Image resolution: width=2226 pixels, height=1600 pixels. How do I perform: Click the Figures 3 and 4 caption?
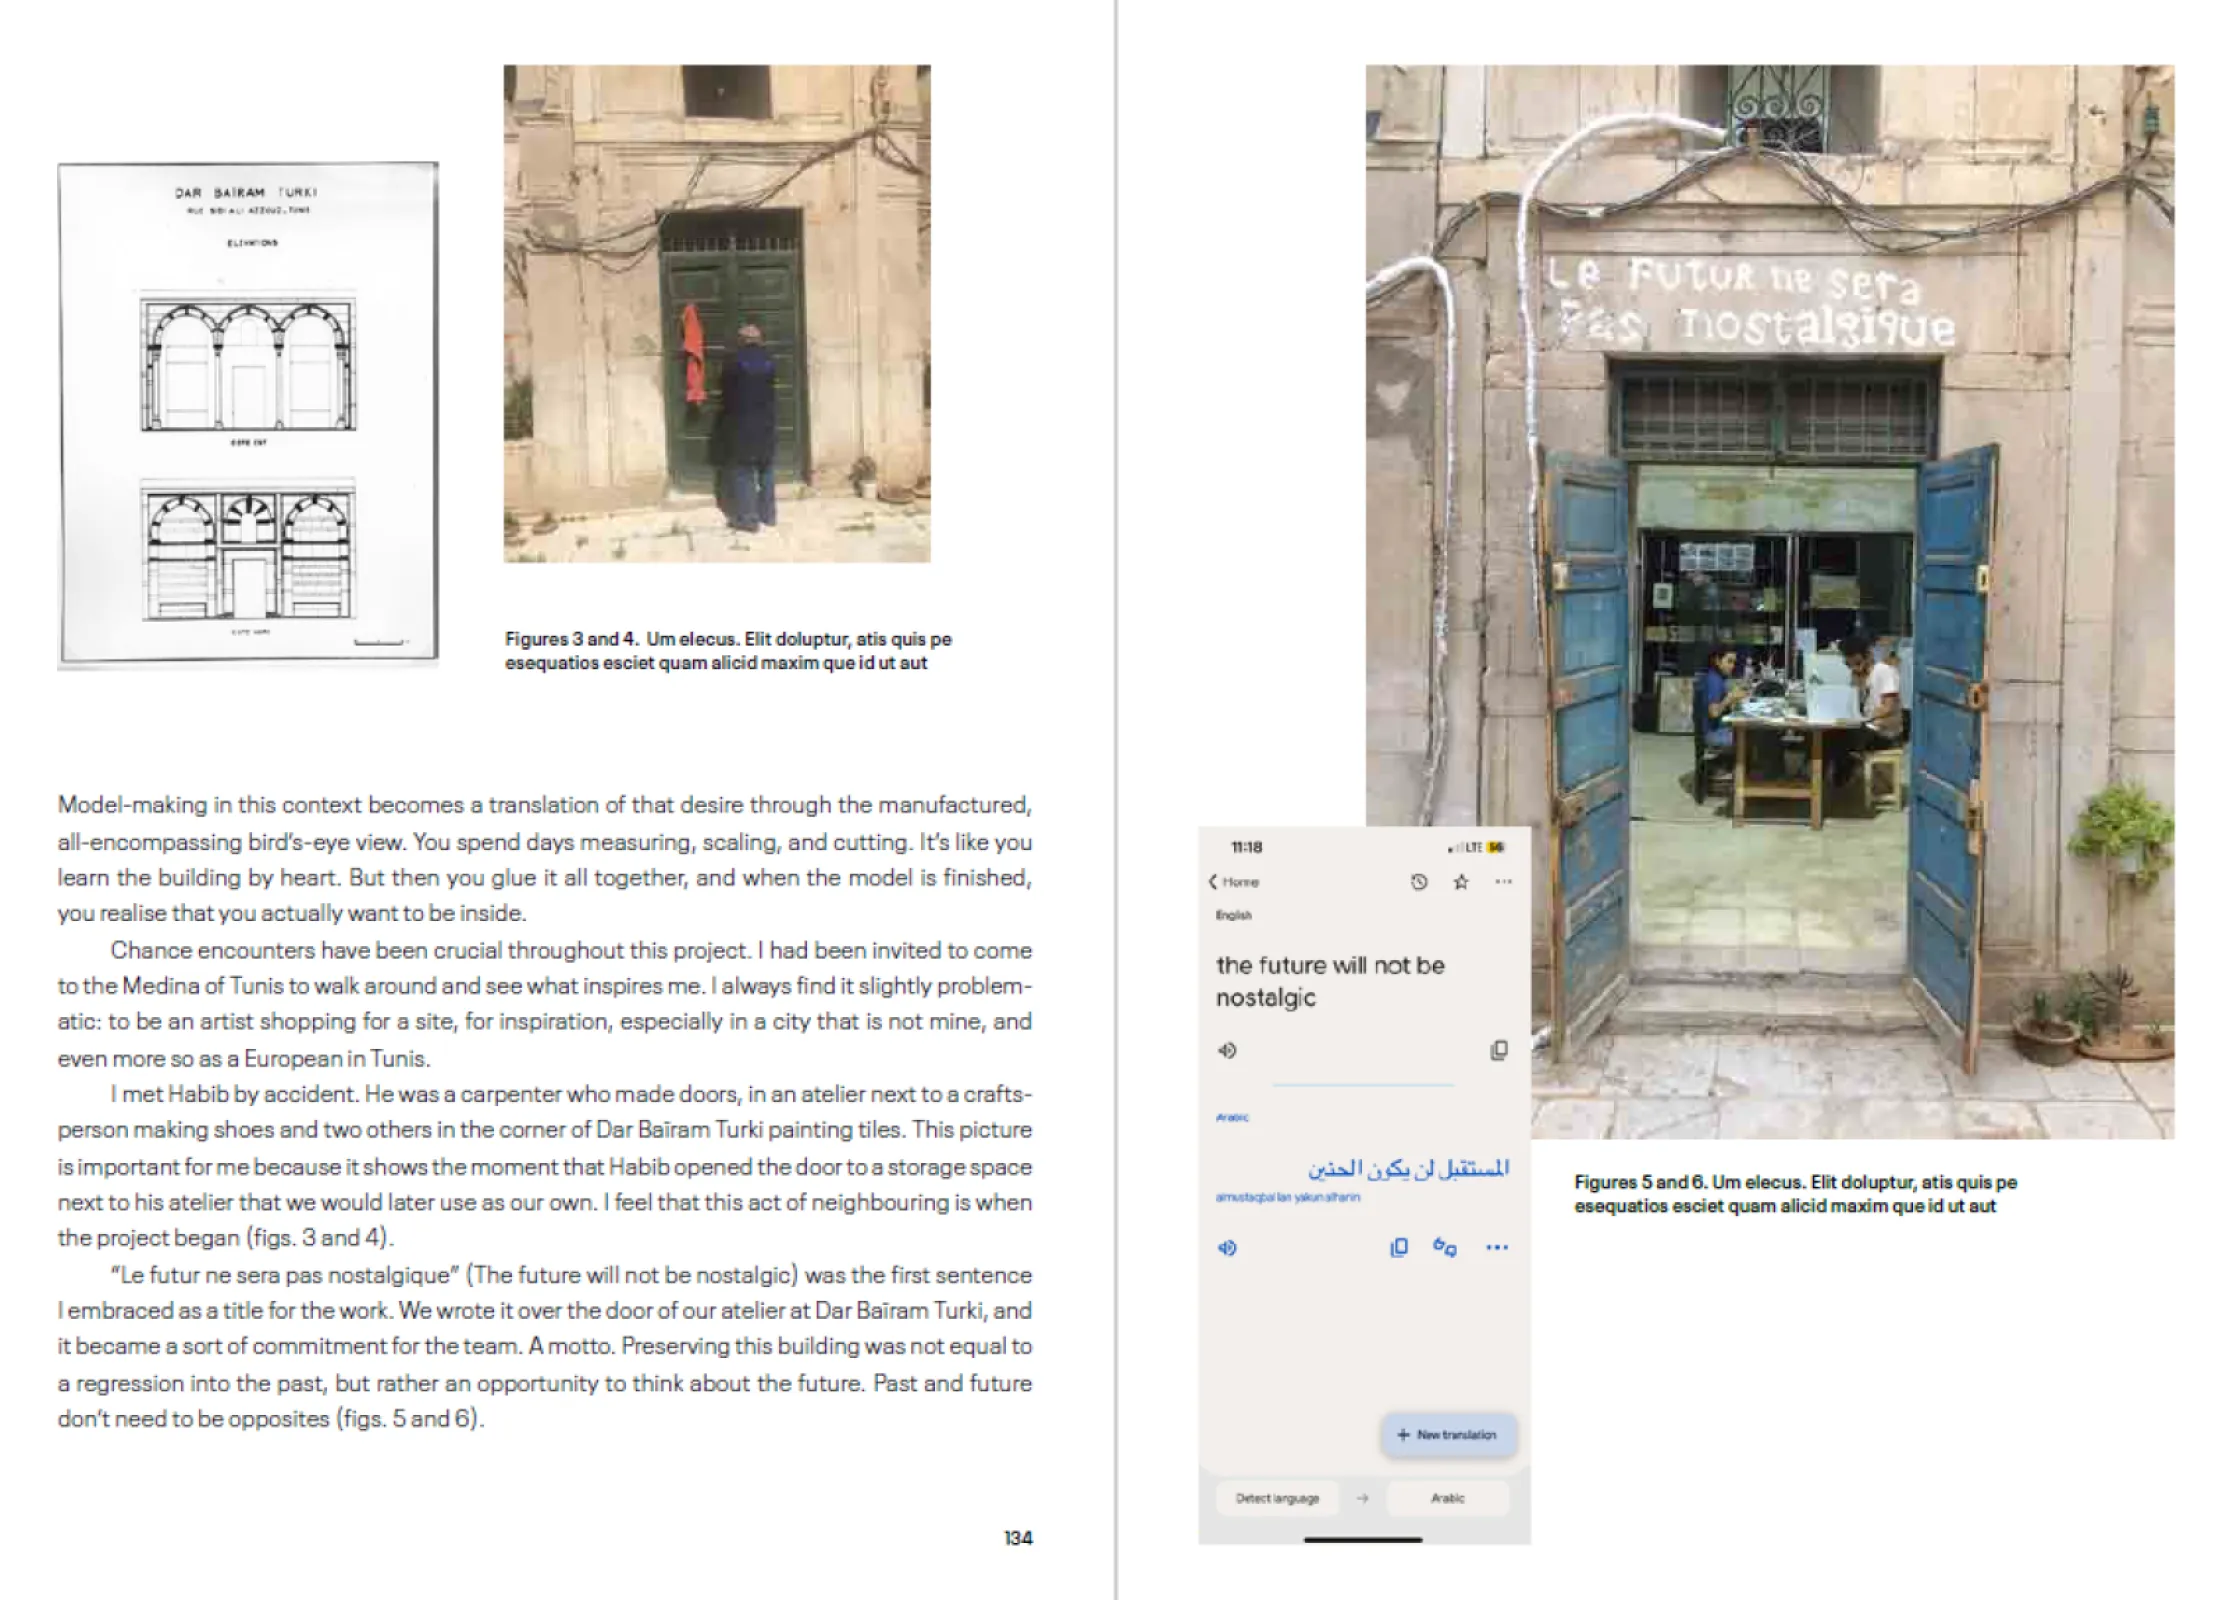[727, 651]
